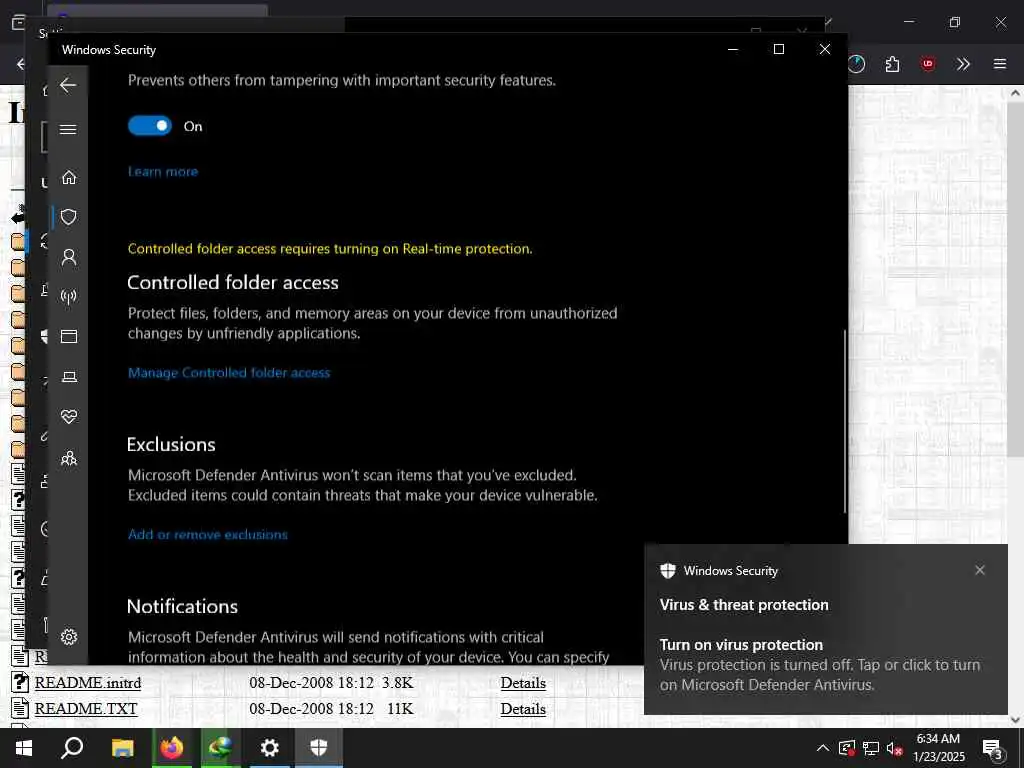1024x768 pixels.
Task: Open Device performance & health heart icon
Action: click(x=69, y=417)
